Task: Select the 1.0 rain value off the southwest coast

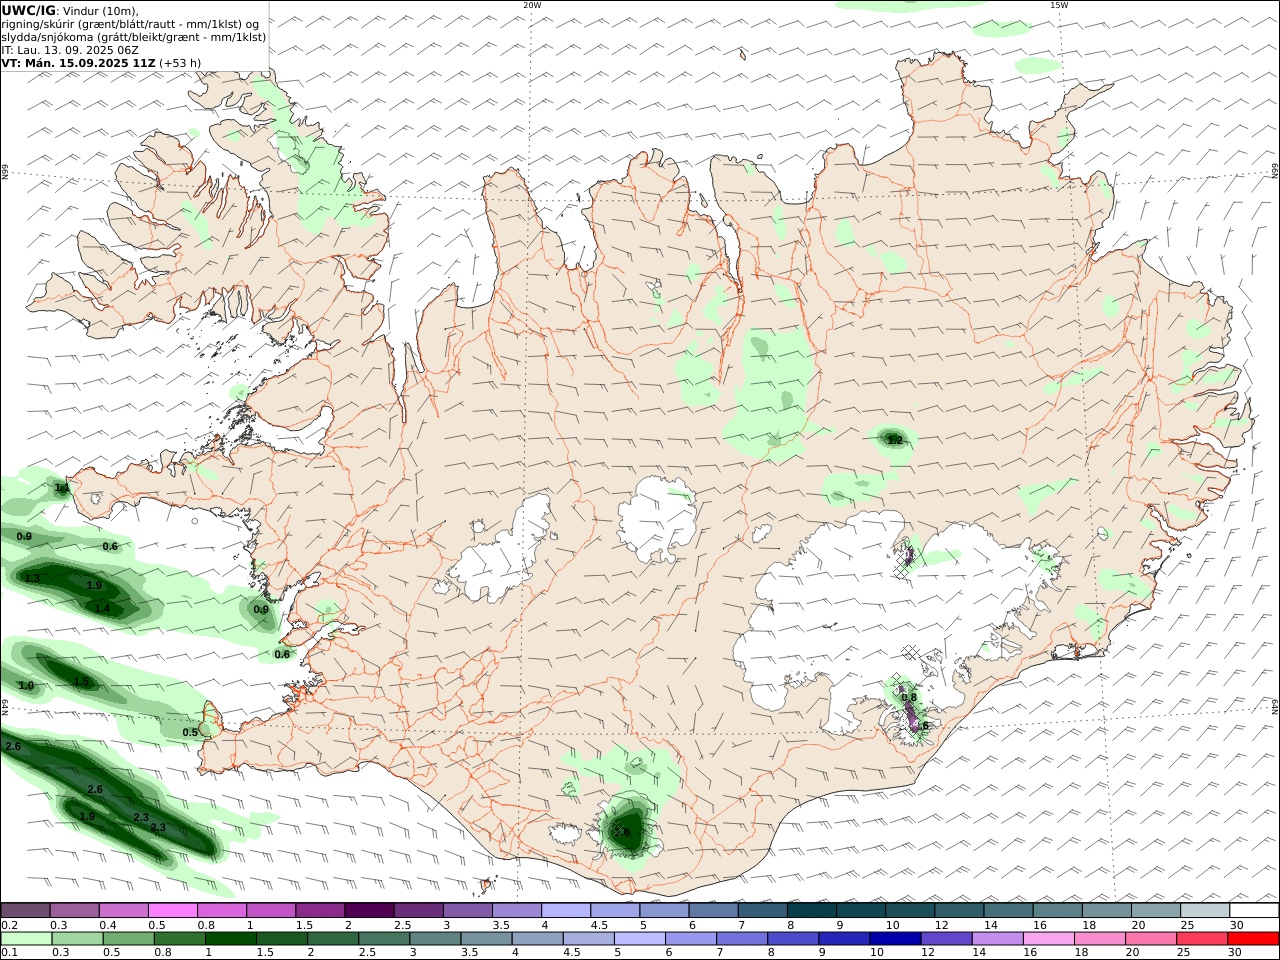Action: (x=26, y=686)
